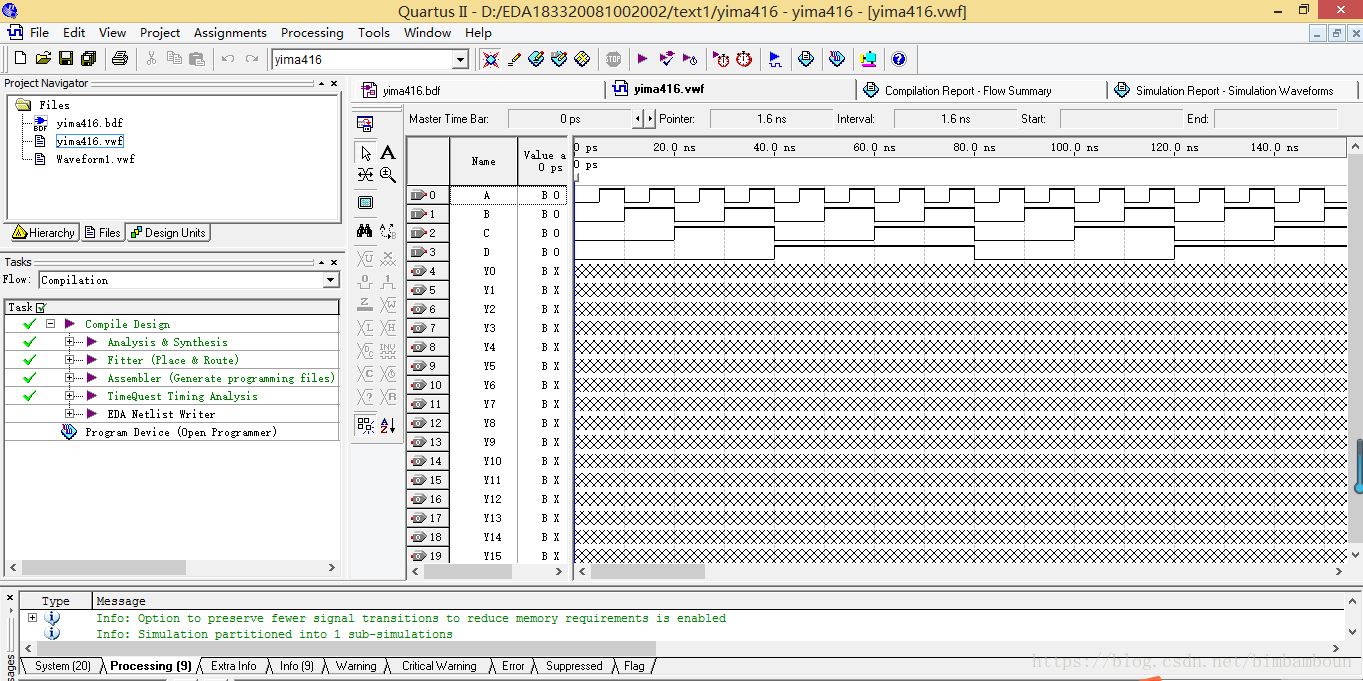Image resolution: width=1363 pixels, height=681 pixels.
Task: Select Waveform1.vwf in the Files tree
Action: pyautogui.click(x=95, y=159)
